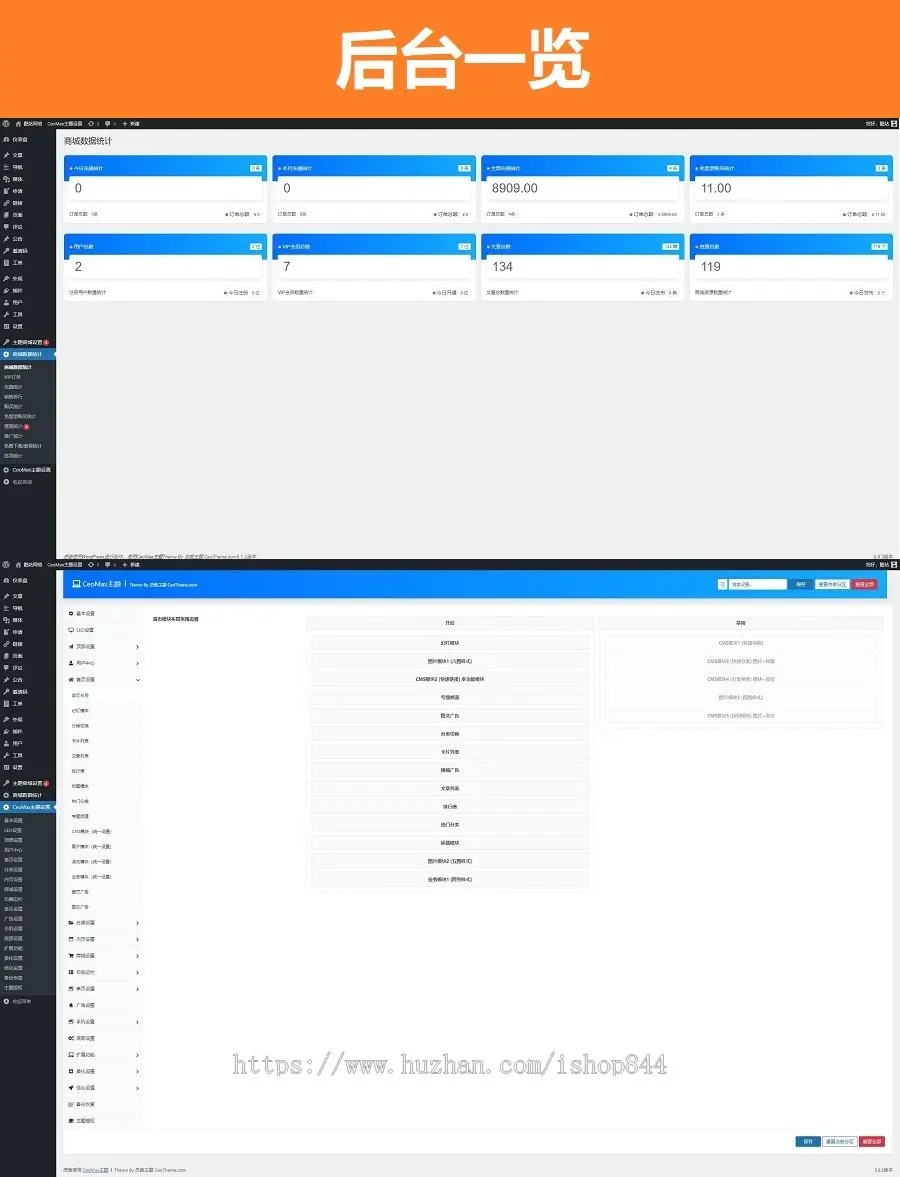Select 图片模块2 [五图样式] block

pyautogui.click(x=450, y=861)
